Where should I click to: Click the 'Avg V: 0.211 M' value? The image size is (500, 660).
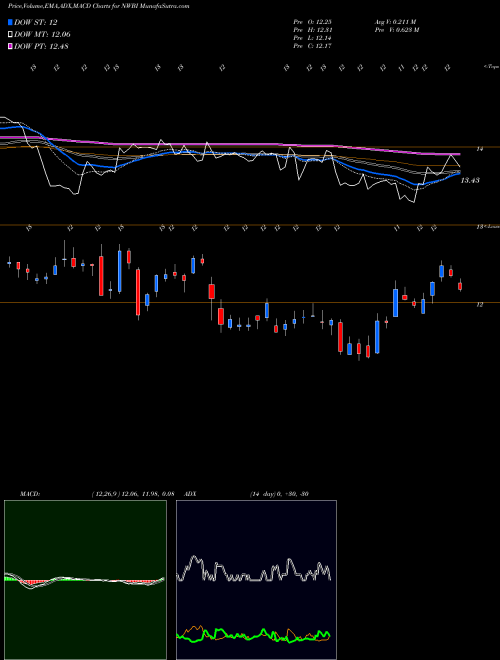click(x=395, y=22)
